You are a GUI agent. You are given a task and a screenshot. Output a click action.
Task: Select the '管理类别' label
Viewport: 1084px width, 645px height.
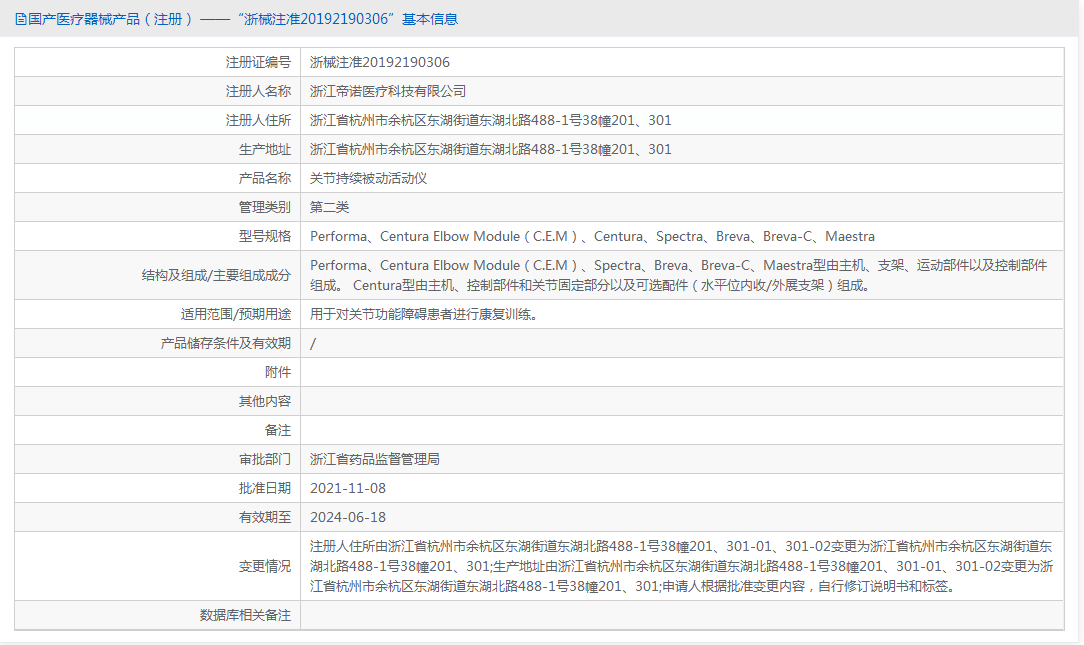coord(265,207)
